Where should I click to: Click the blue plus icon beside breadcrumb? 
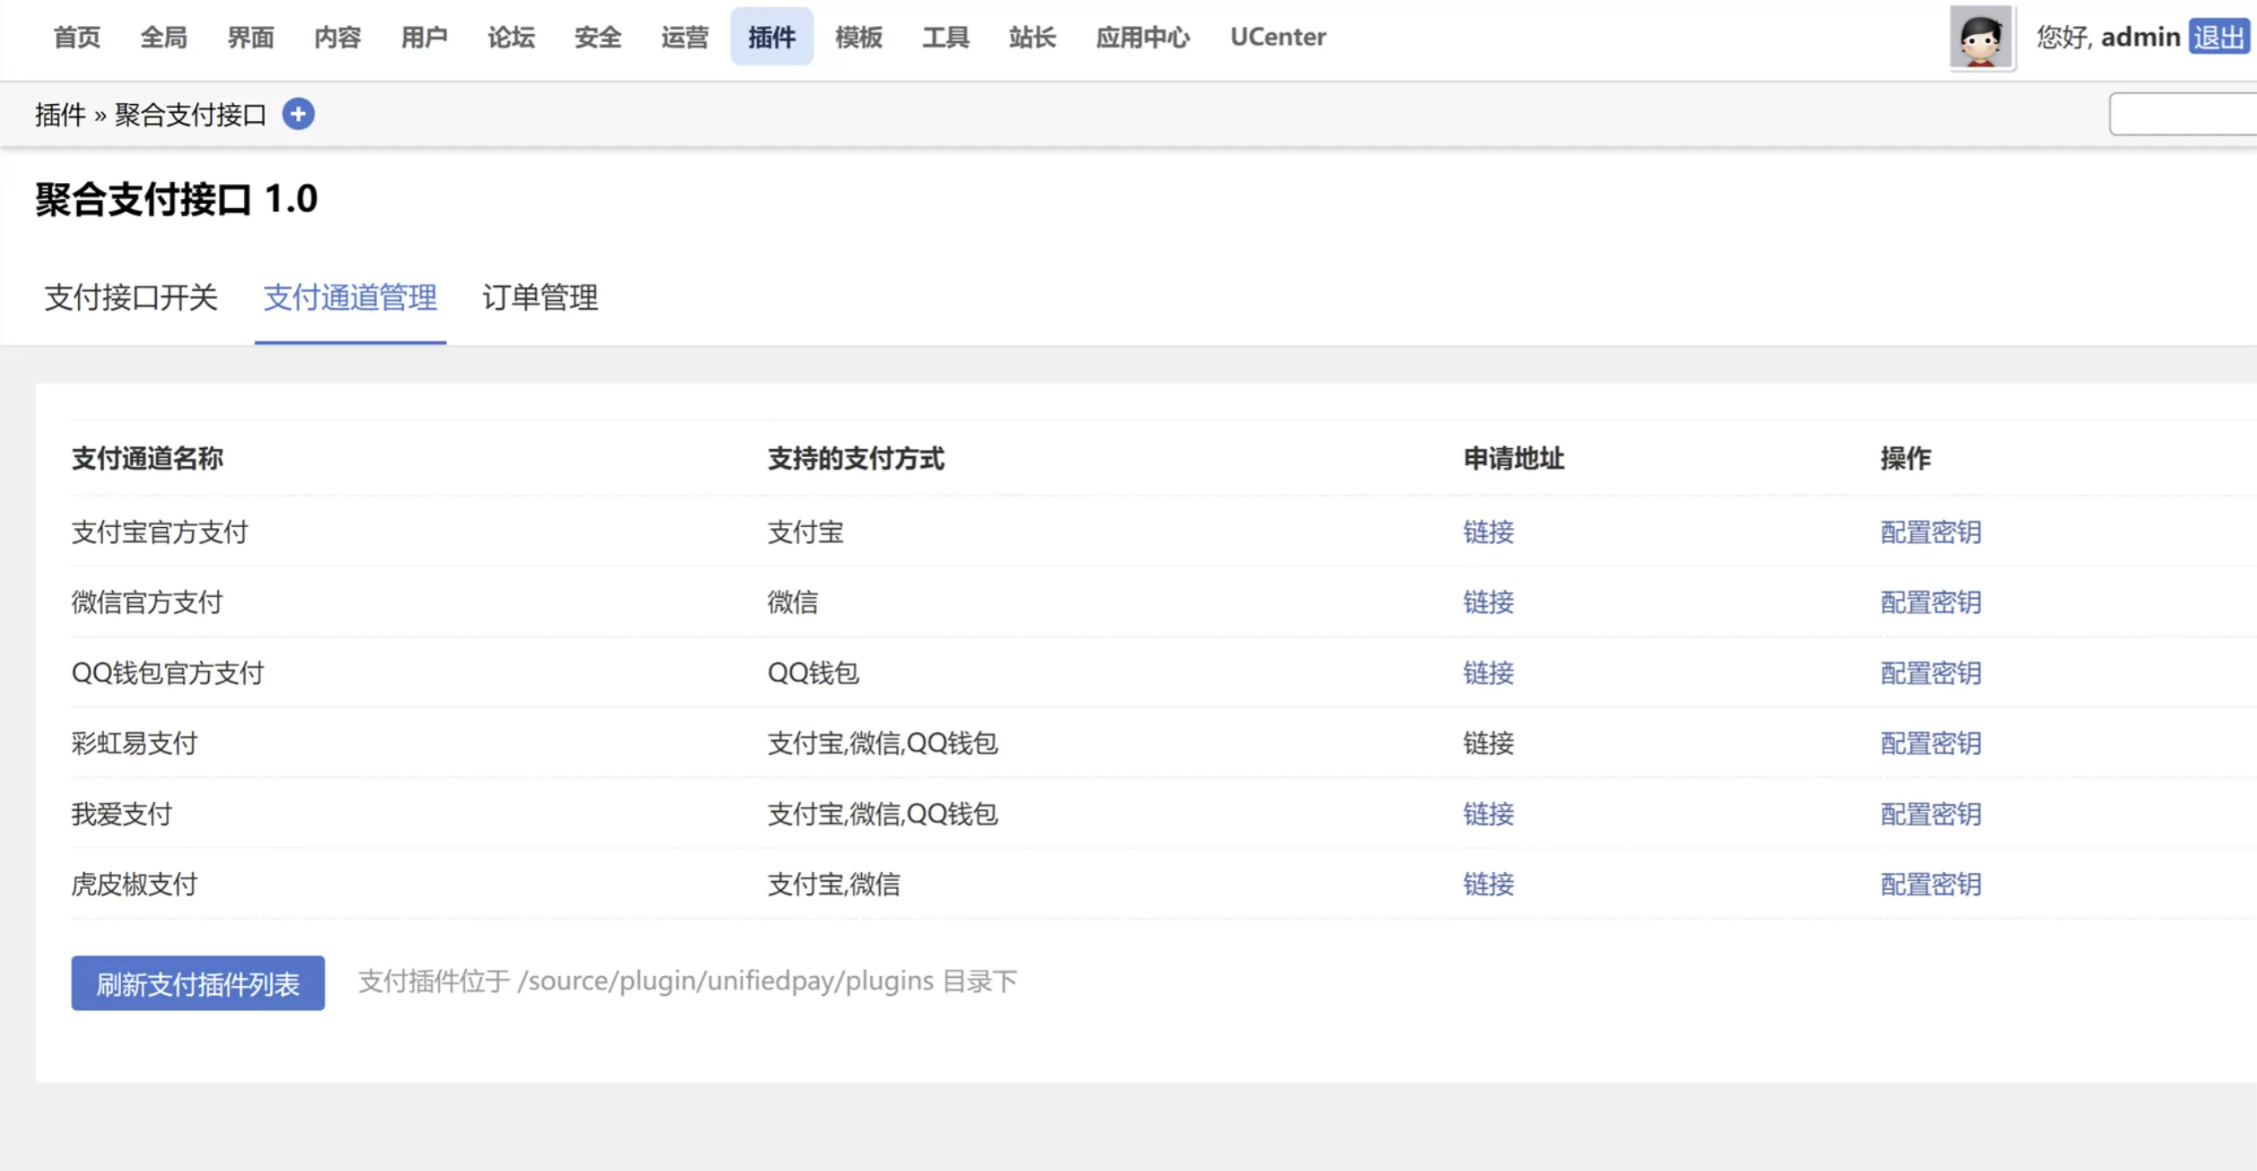click(x=298, y=114)
